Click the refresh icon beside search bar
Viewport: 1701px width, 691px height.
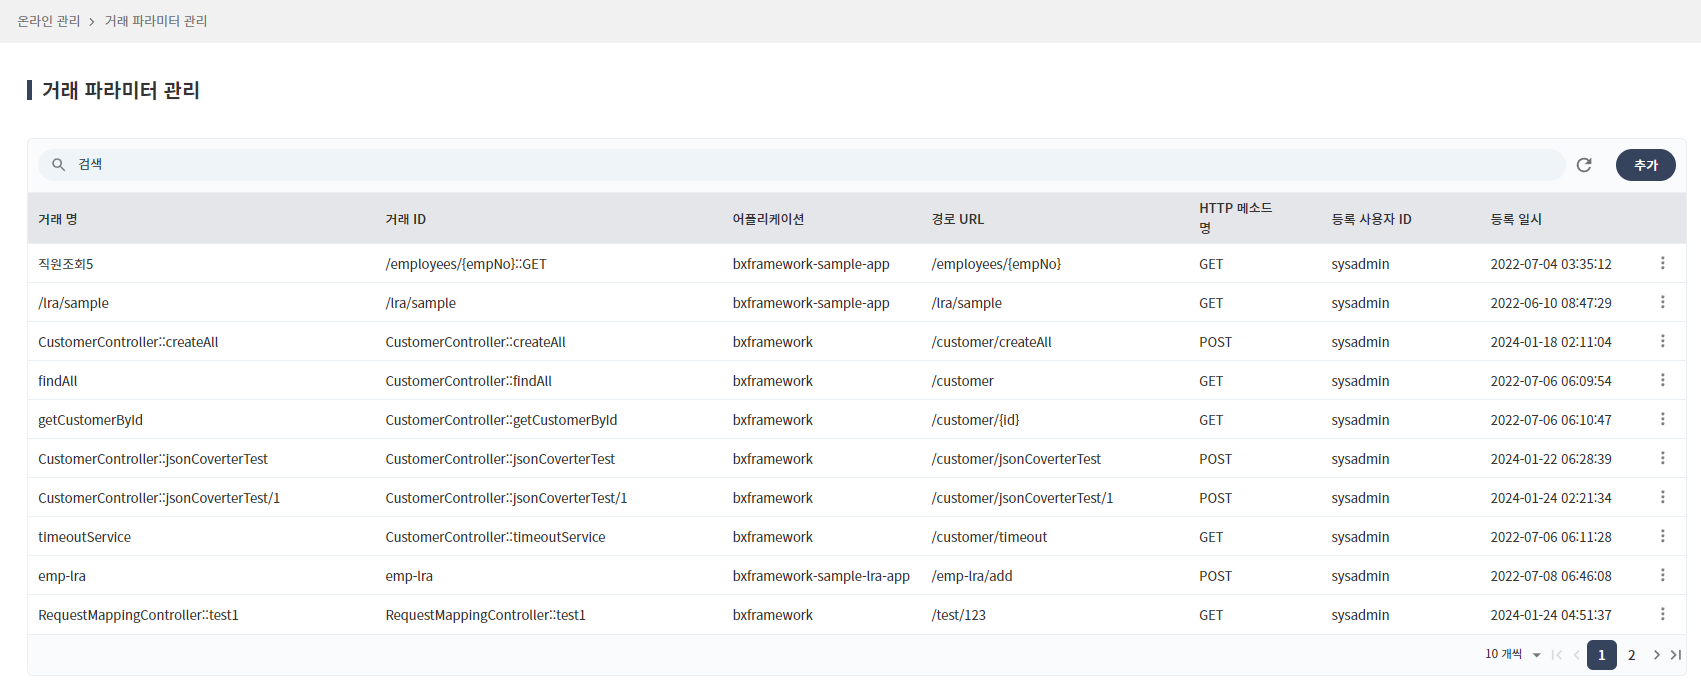pyautogui.click(x=1584, y=165)
